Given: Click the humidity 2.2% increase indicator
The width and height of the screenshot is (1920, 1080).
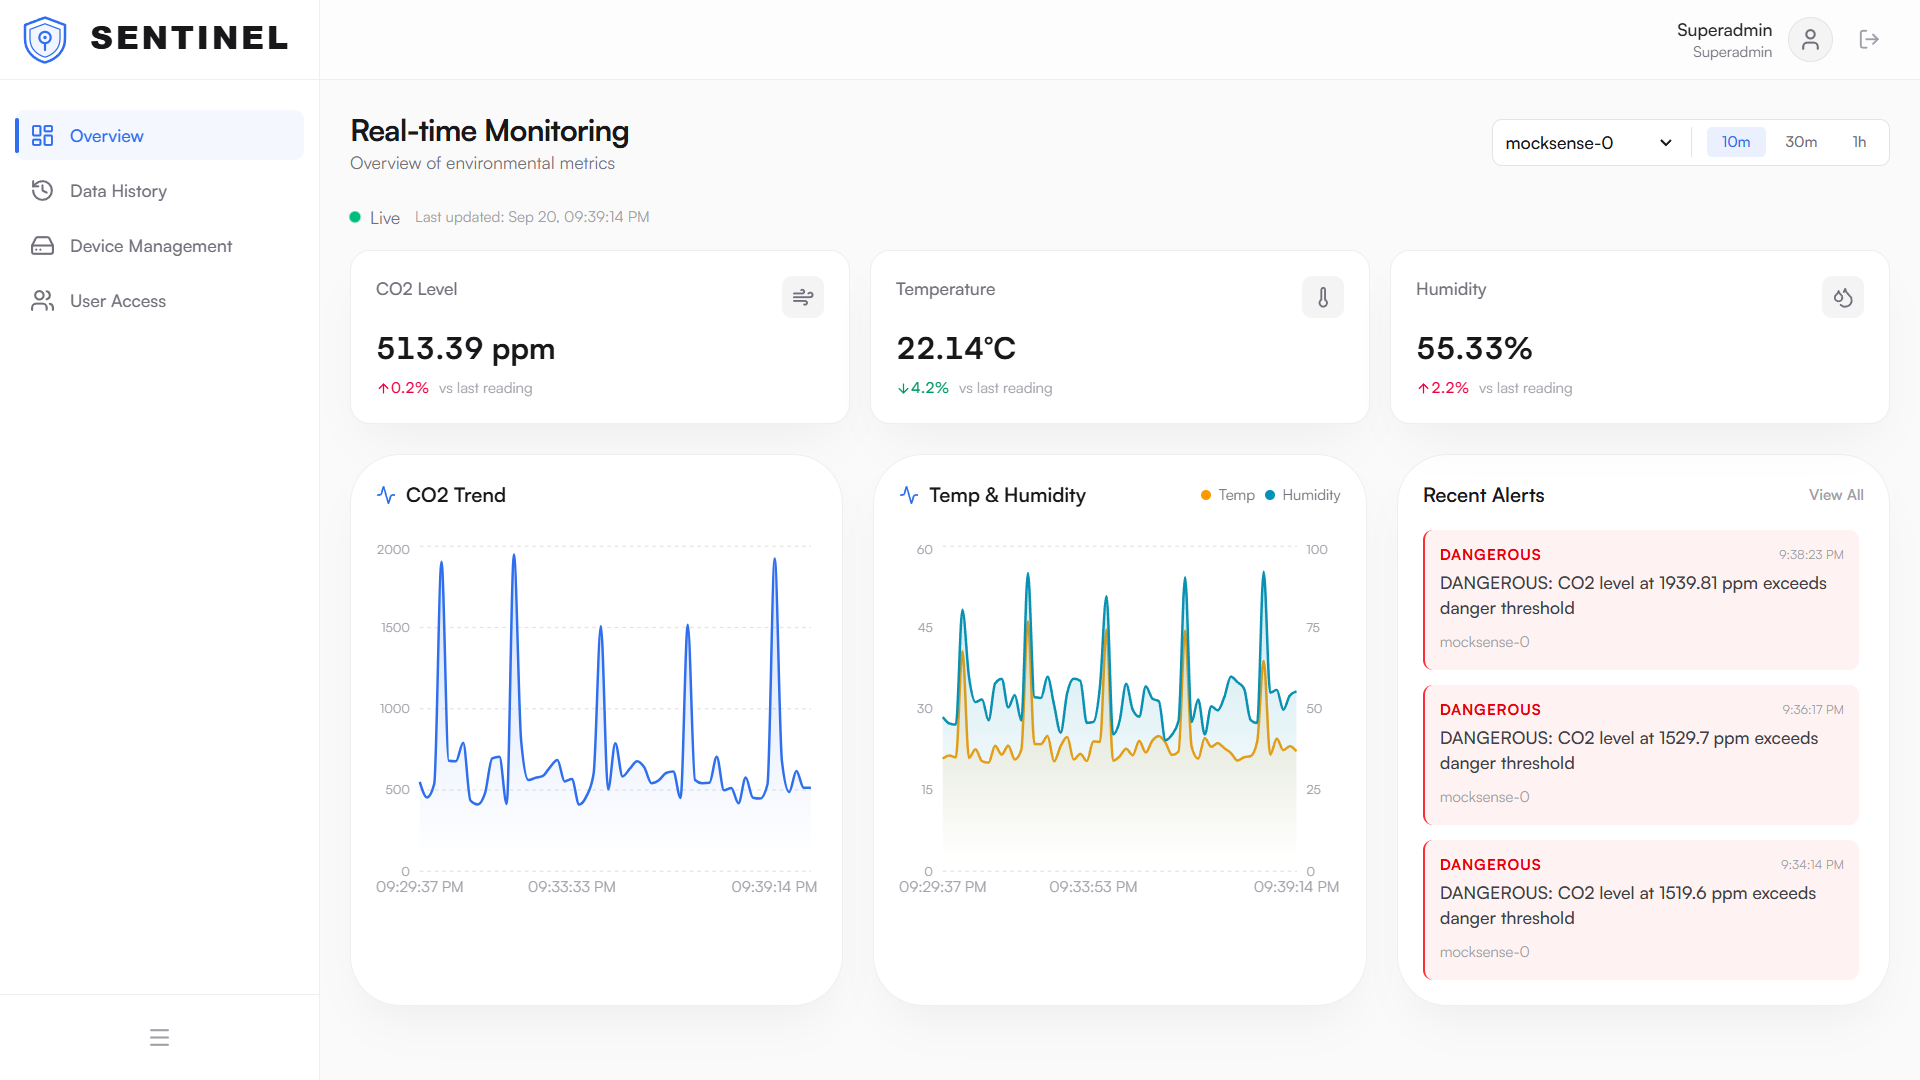Looking at the screenshot, I should pos(1443,388).
